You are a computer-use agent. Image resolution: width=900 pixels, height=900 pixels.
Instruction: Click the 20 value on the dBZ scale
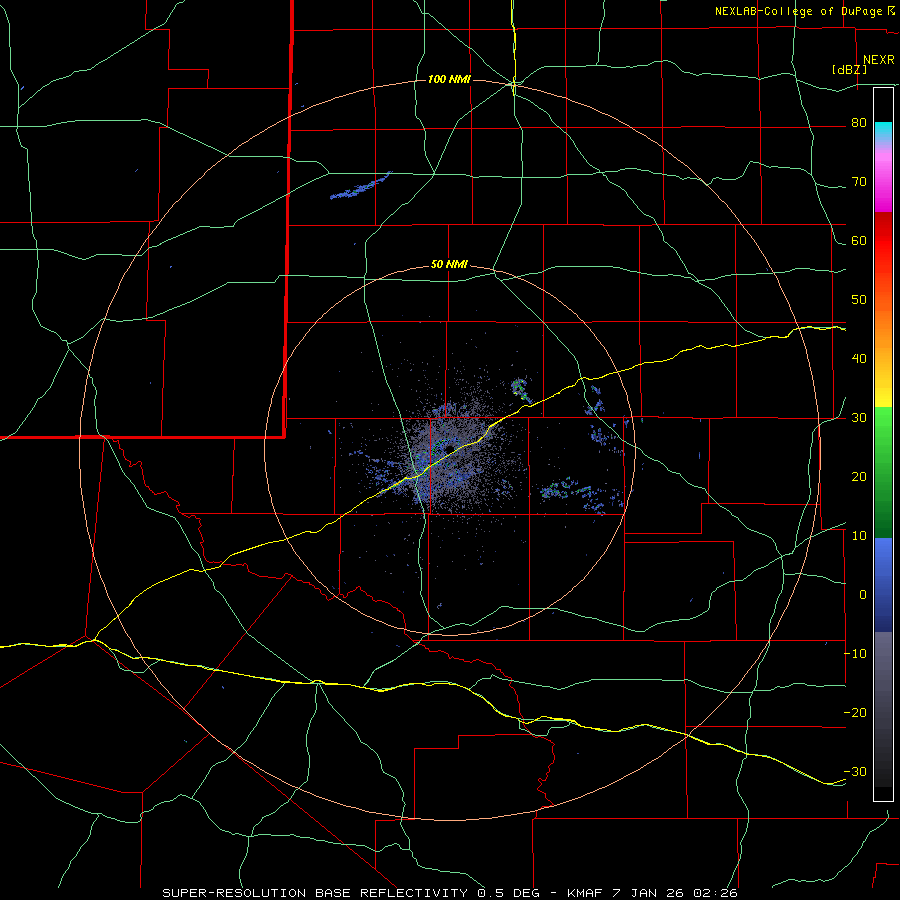click(859, 476)
